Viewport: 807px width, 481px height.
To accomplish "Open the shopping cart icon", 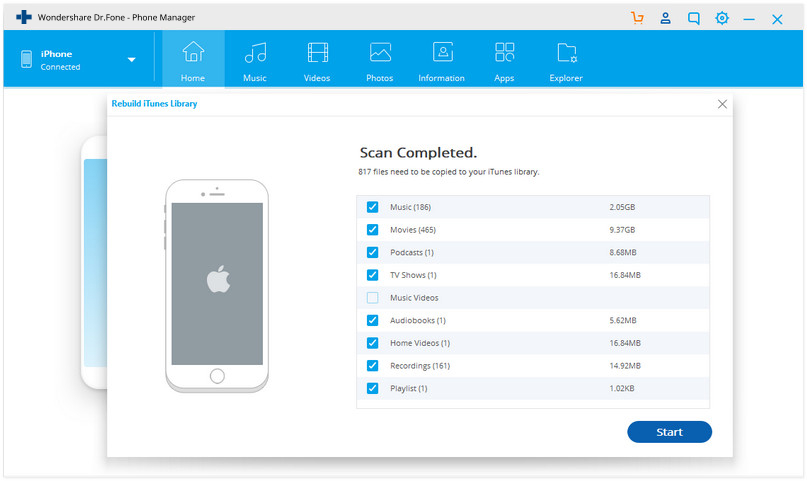I will (x=637, y=18).
